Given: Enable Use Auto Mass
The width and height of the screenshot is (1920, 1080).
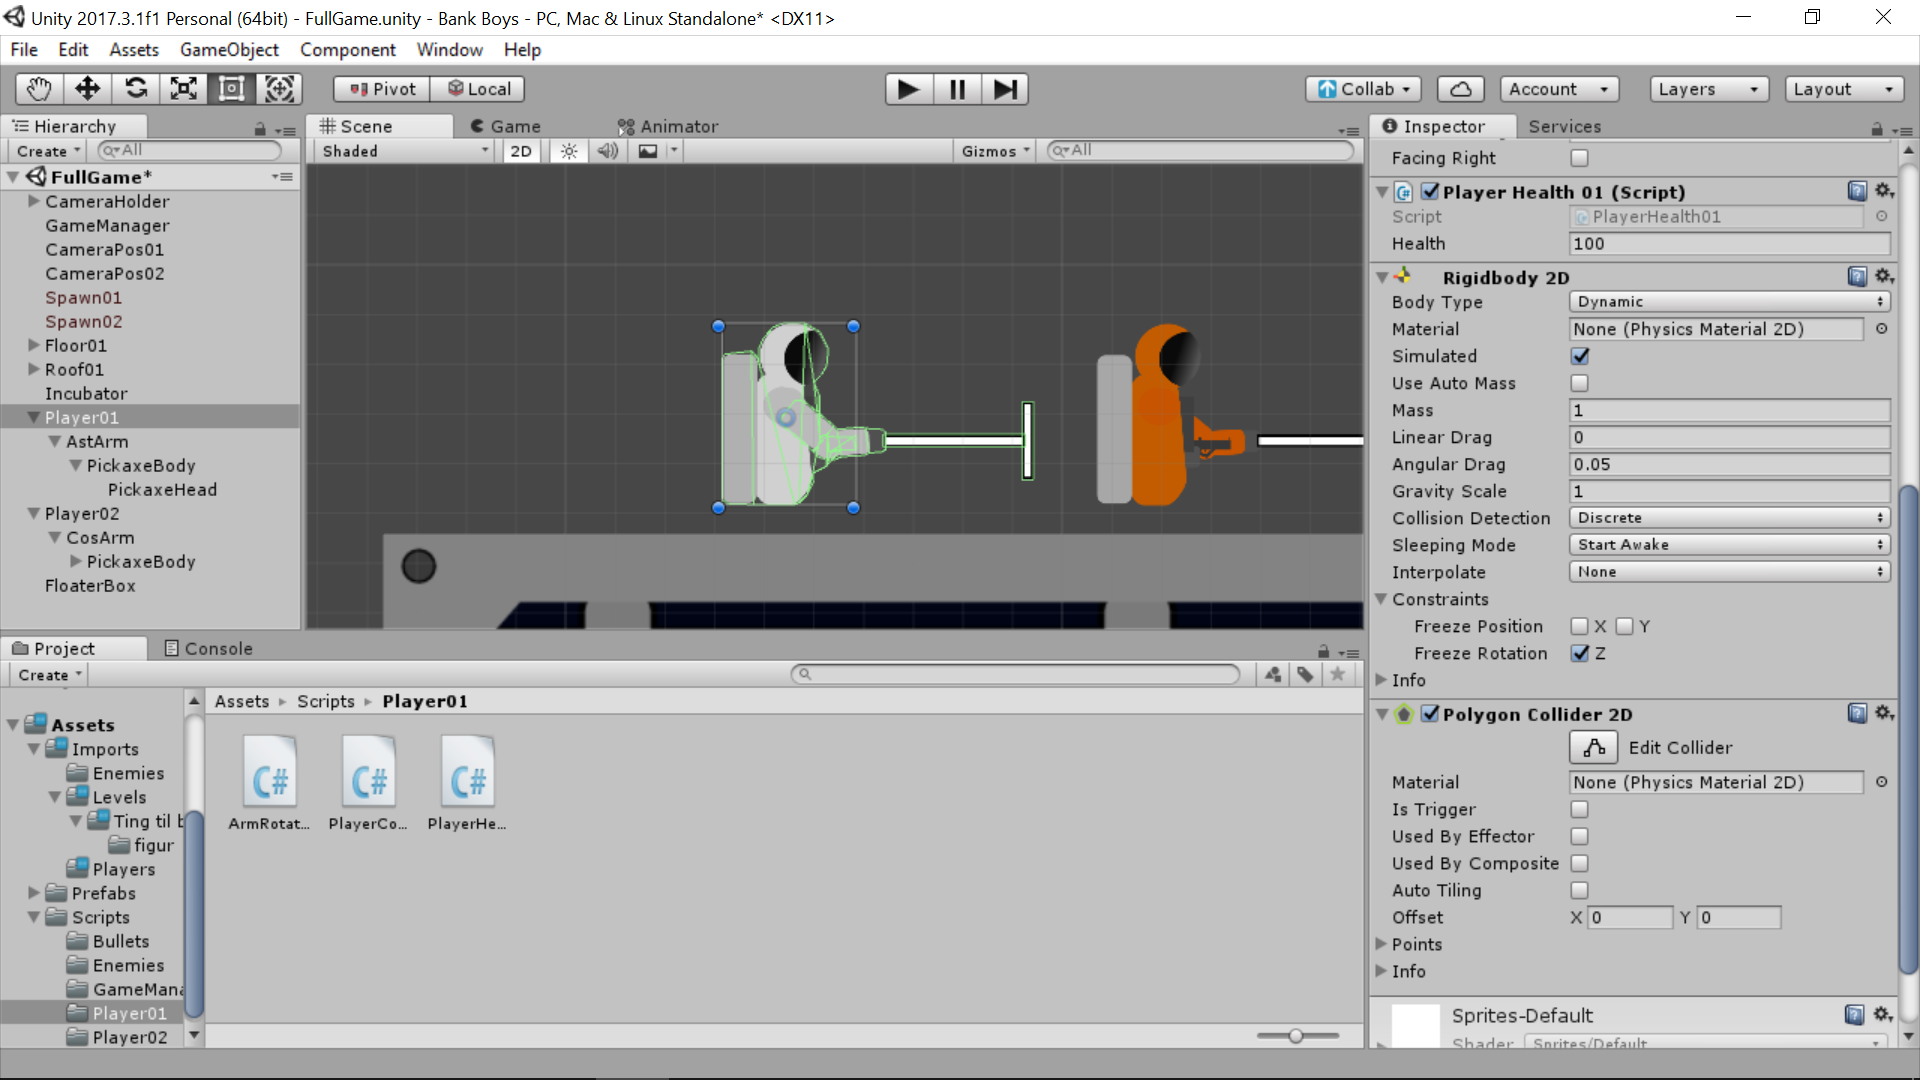Looking at the screenshot, I should coord(1579,383).
